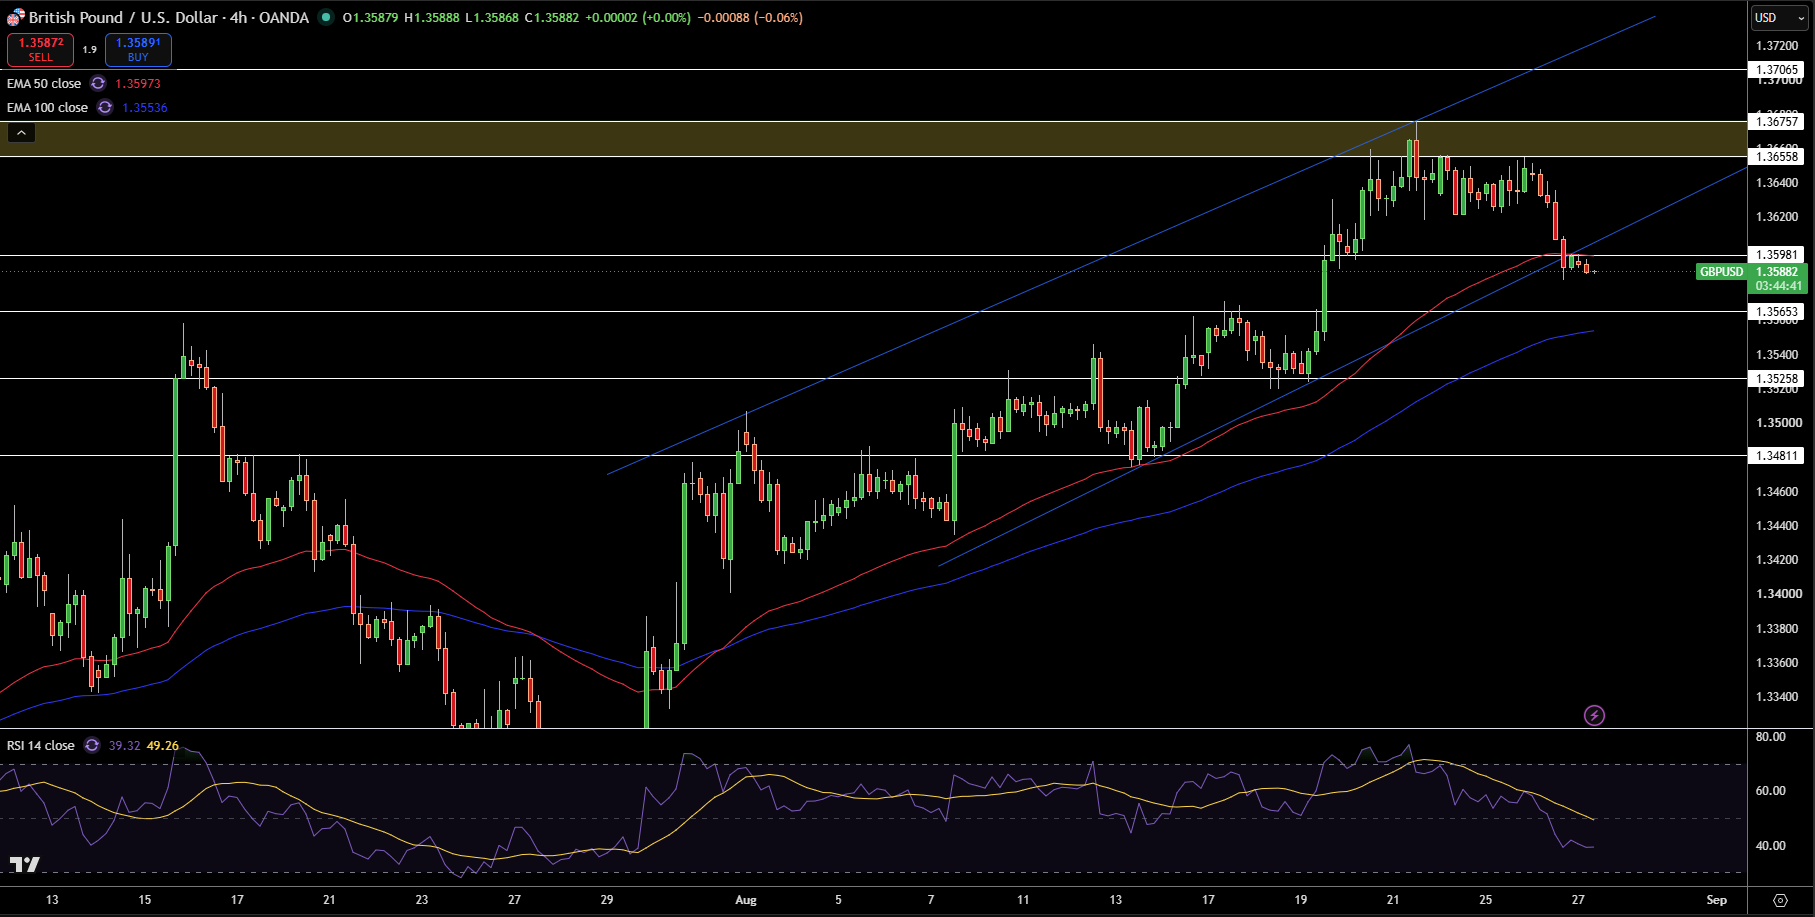1815x917 pixels.
Task: Open the USD currency dropdown
Action: click(x=1778, y=18)
